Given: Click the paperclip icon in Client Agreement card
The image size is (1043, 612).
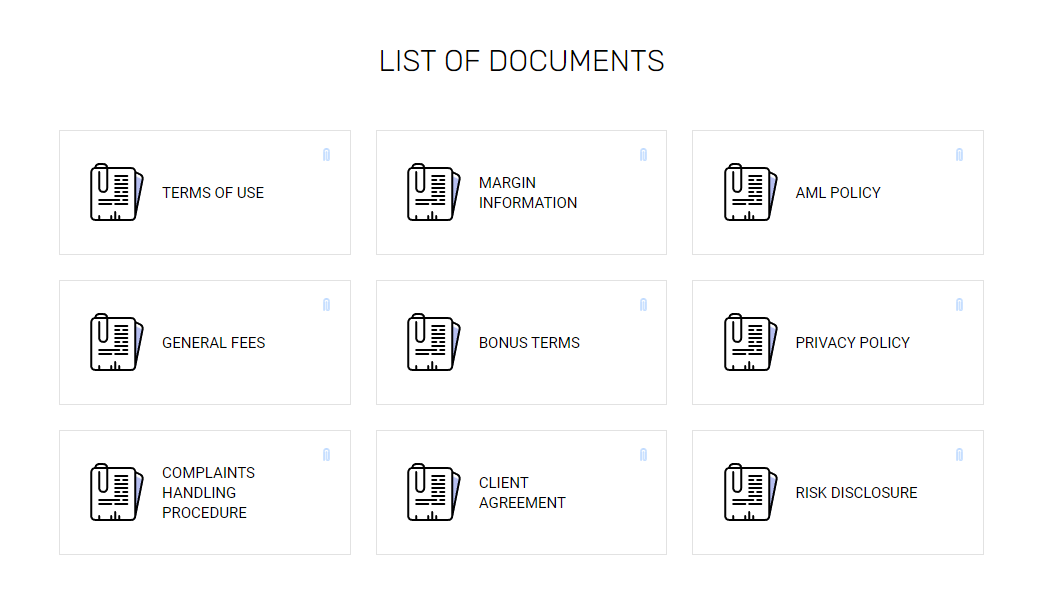Looking at the screenshot, I should (x=643, y=454).
